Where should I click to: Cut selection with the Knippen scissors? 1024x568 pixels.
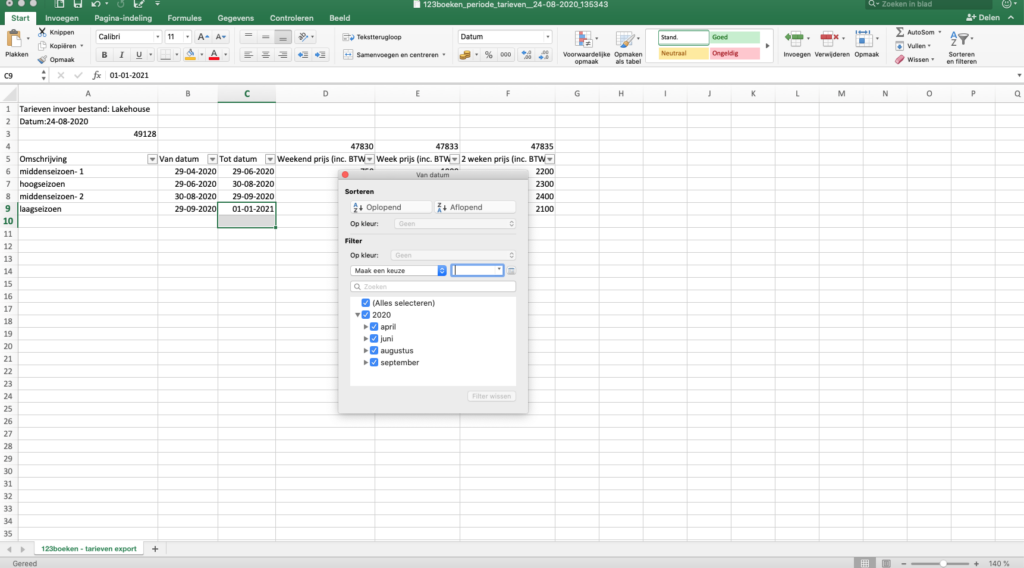point(42,32)
